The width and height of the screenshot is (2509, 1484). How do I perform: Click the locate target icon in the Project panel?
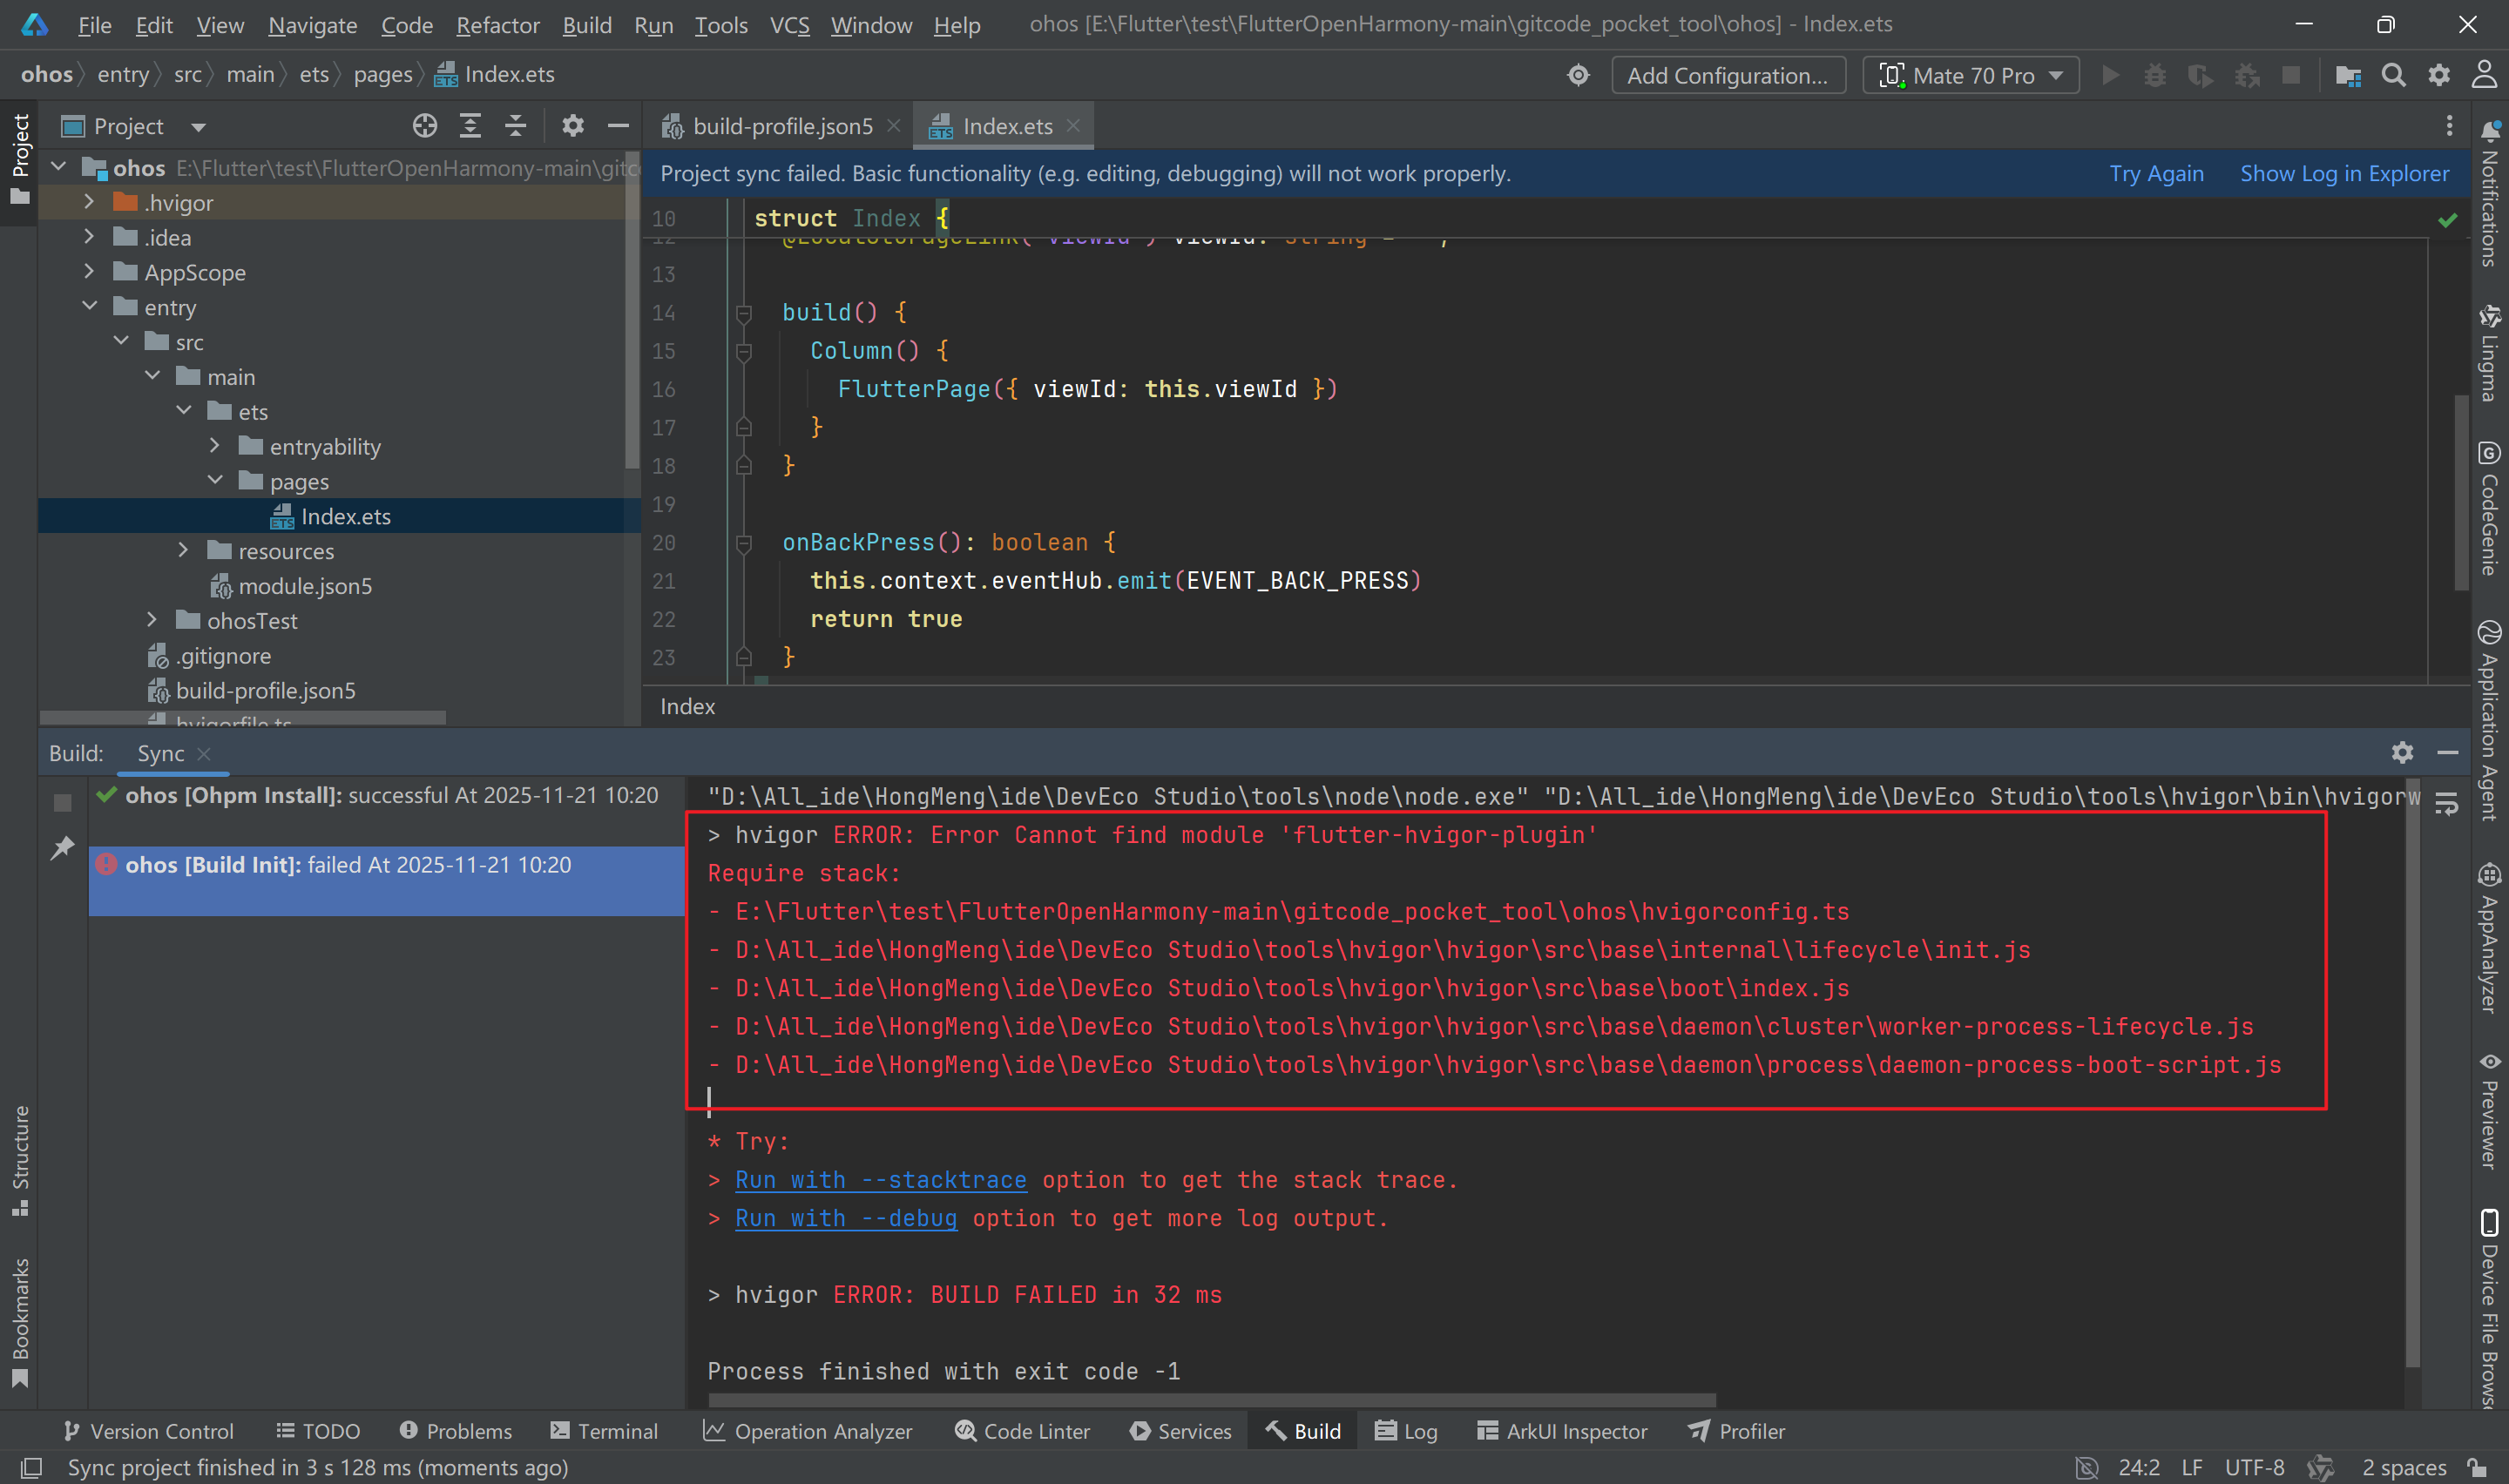(425, 126)
